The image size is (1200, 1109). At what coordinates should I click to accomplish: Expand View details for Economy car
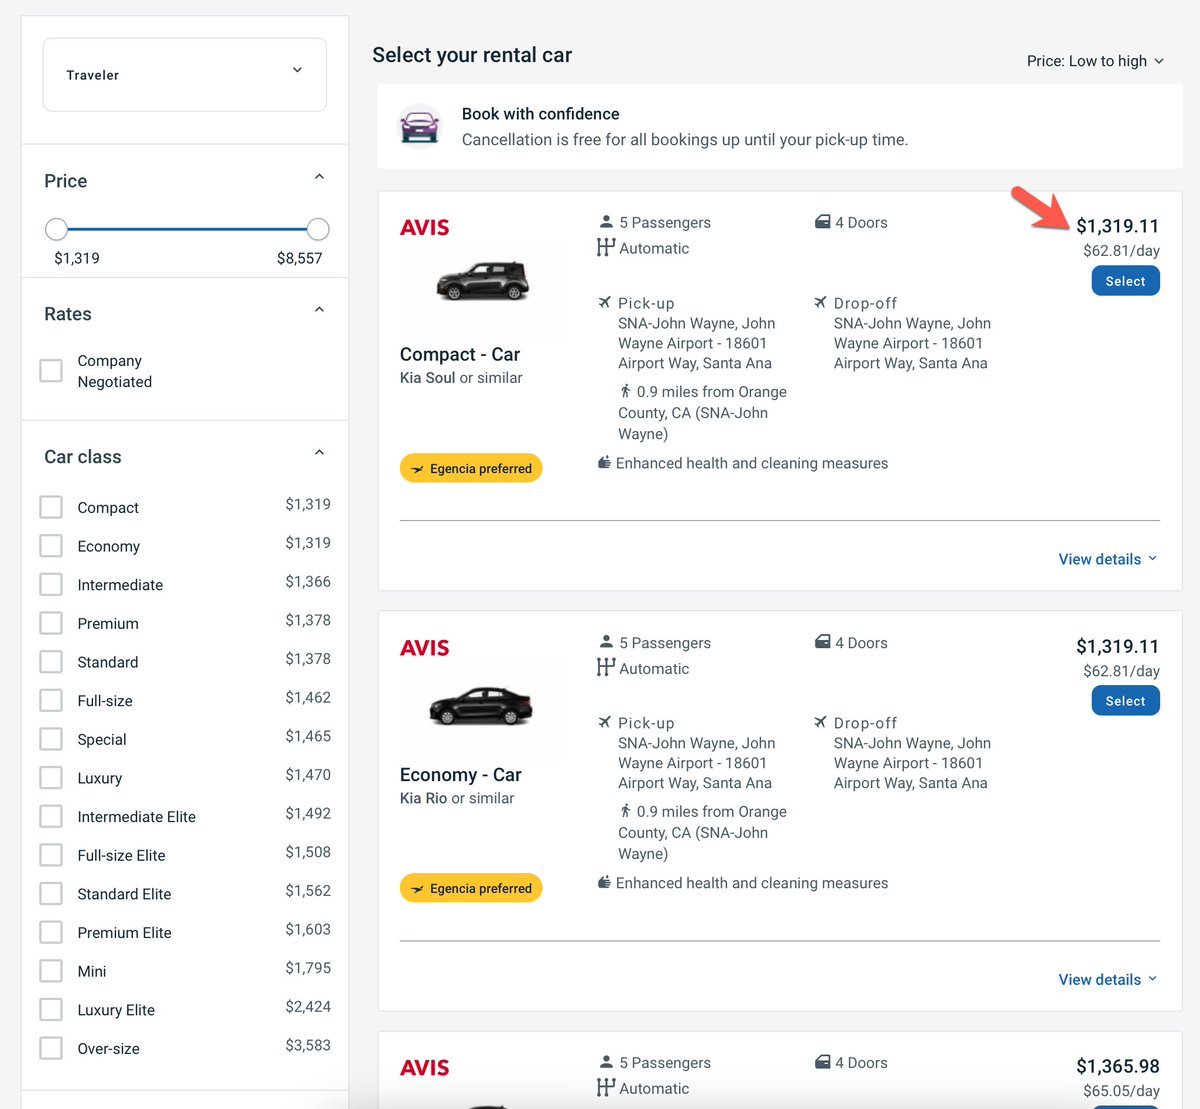click(x=1108, y=979)
